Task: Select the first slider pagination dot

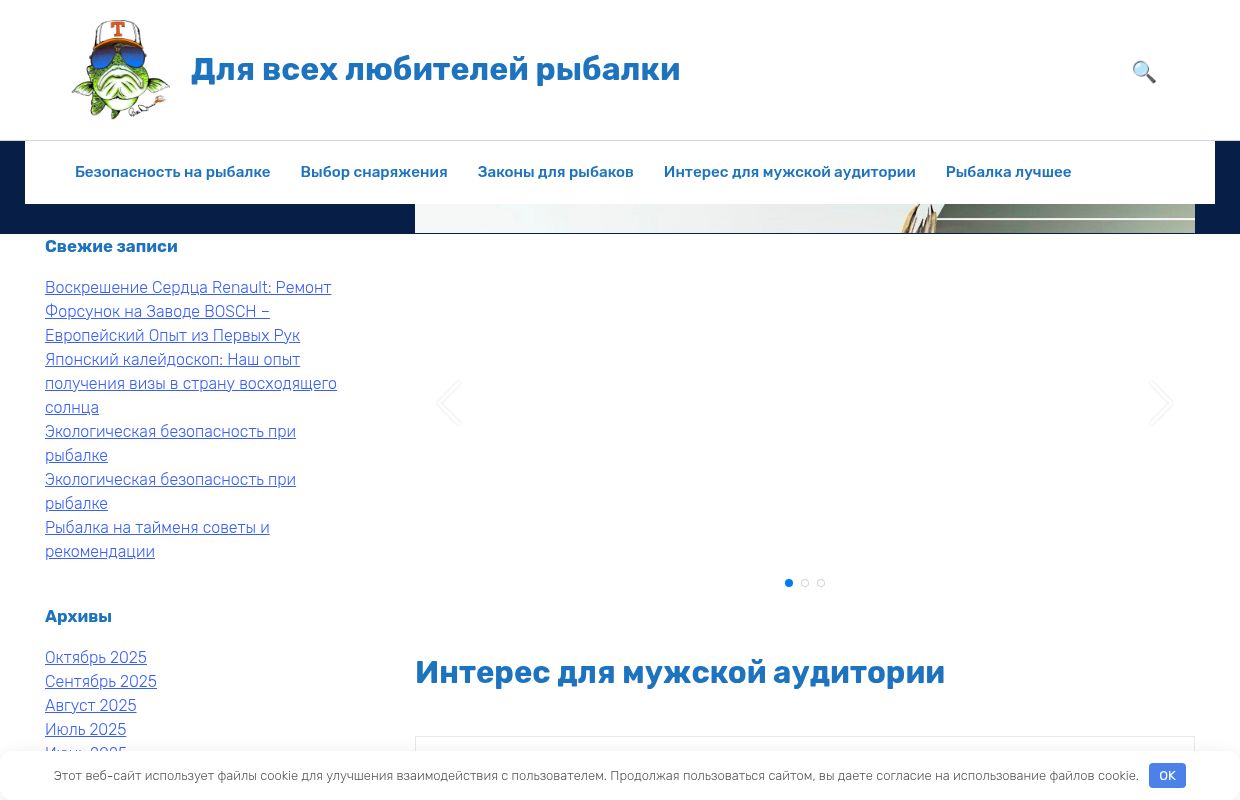Action: point(789,583)
